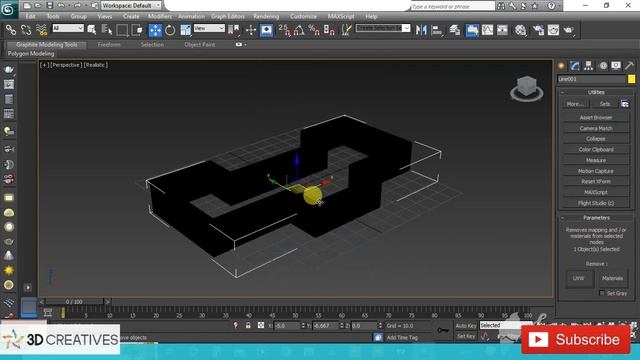This screenshot has height=360, width=640.
Task: Open the Render Setup icon
Action: click(x=538, y=30)
